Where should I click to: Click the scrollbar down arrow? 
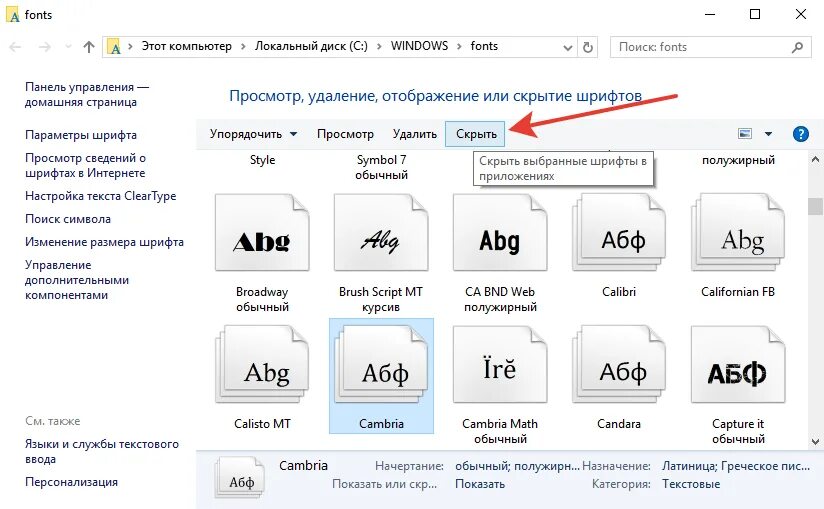coord(815,442)
